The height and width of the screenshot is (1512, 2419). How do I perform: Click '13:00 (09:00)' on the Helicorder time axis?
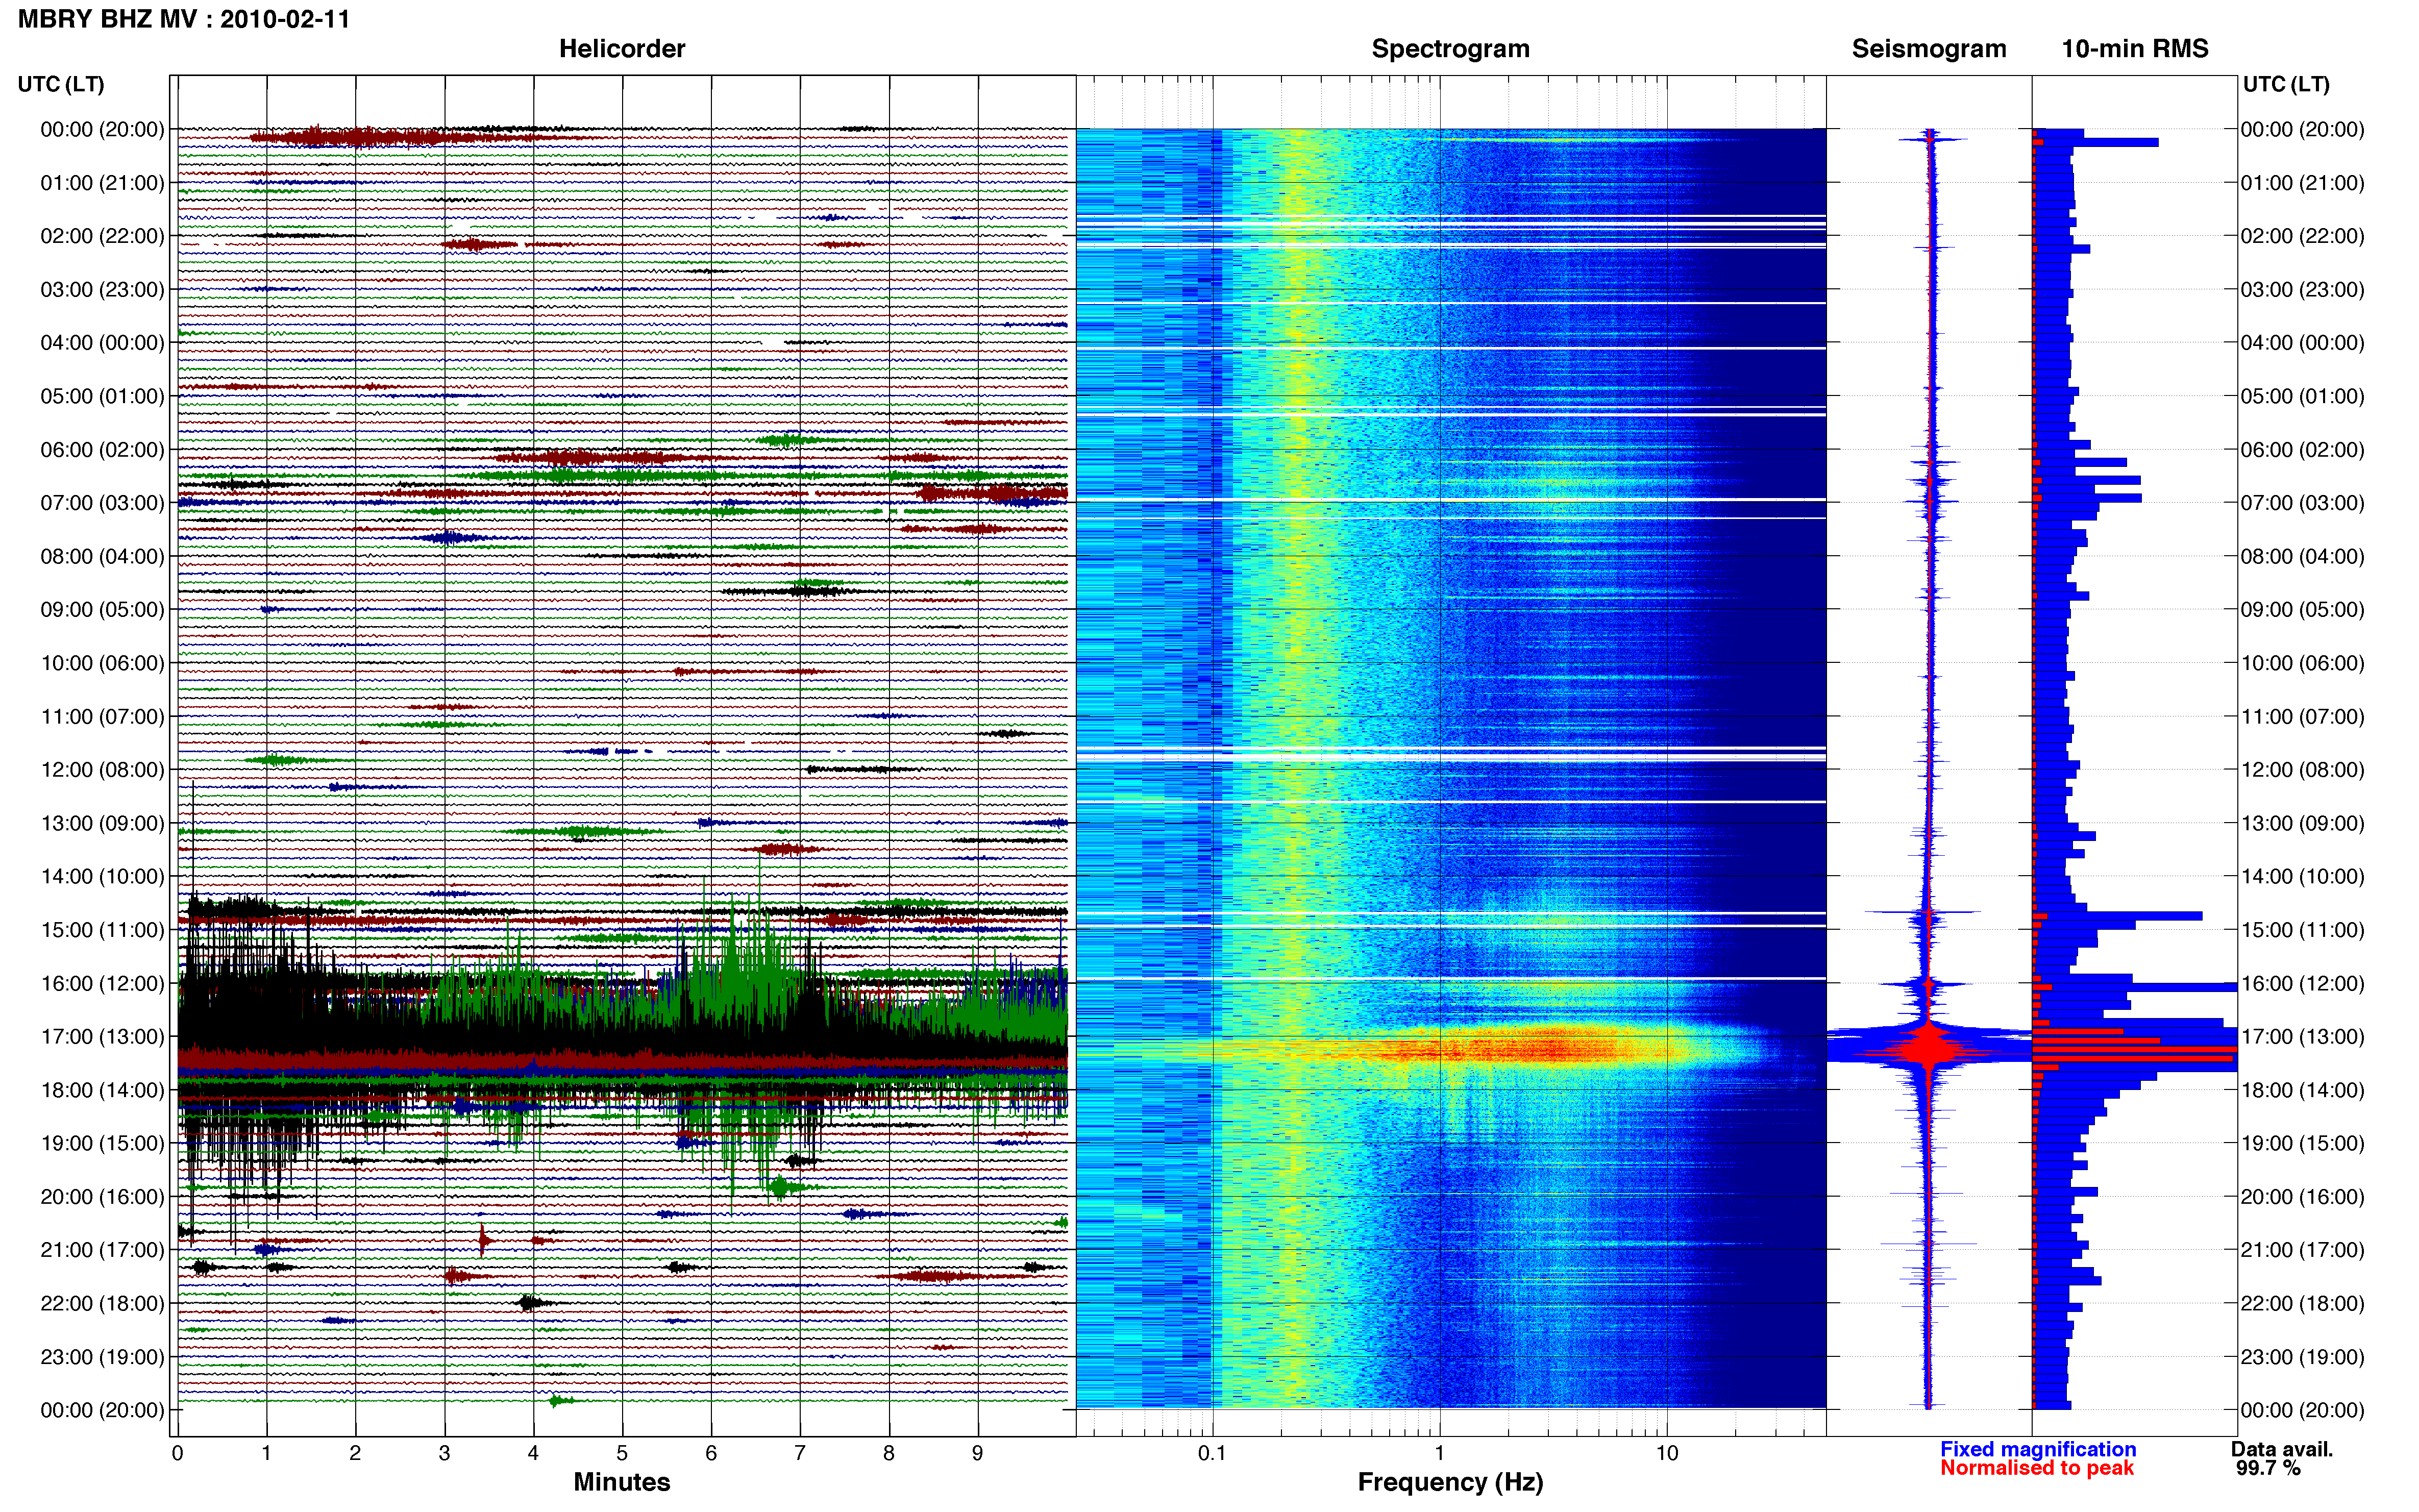(x=102, y=824)
